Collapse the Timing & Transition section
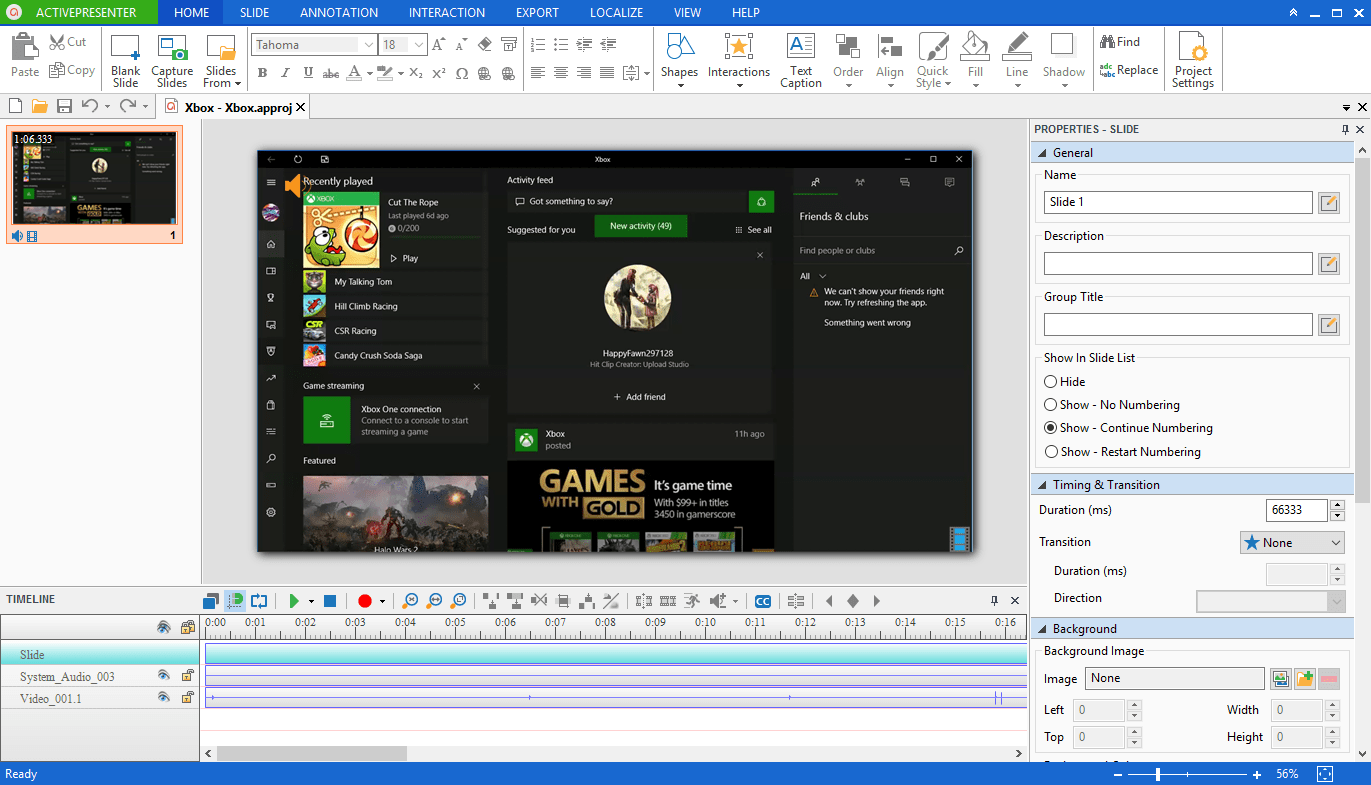This screenshot has width=1371, height=785. 1041,484
